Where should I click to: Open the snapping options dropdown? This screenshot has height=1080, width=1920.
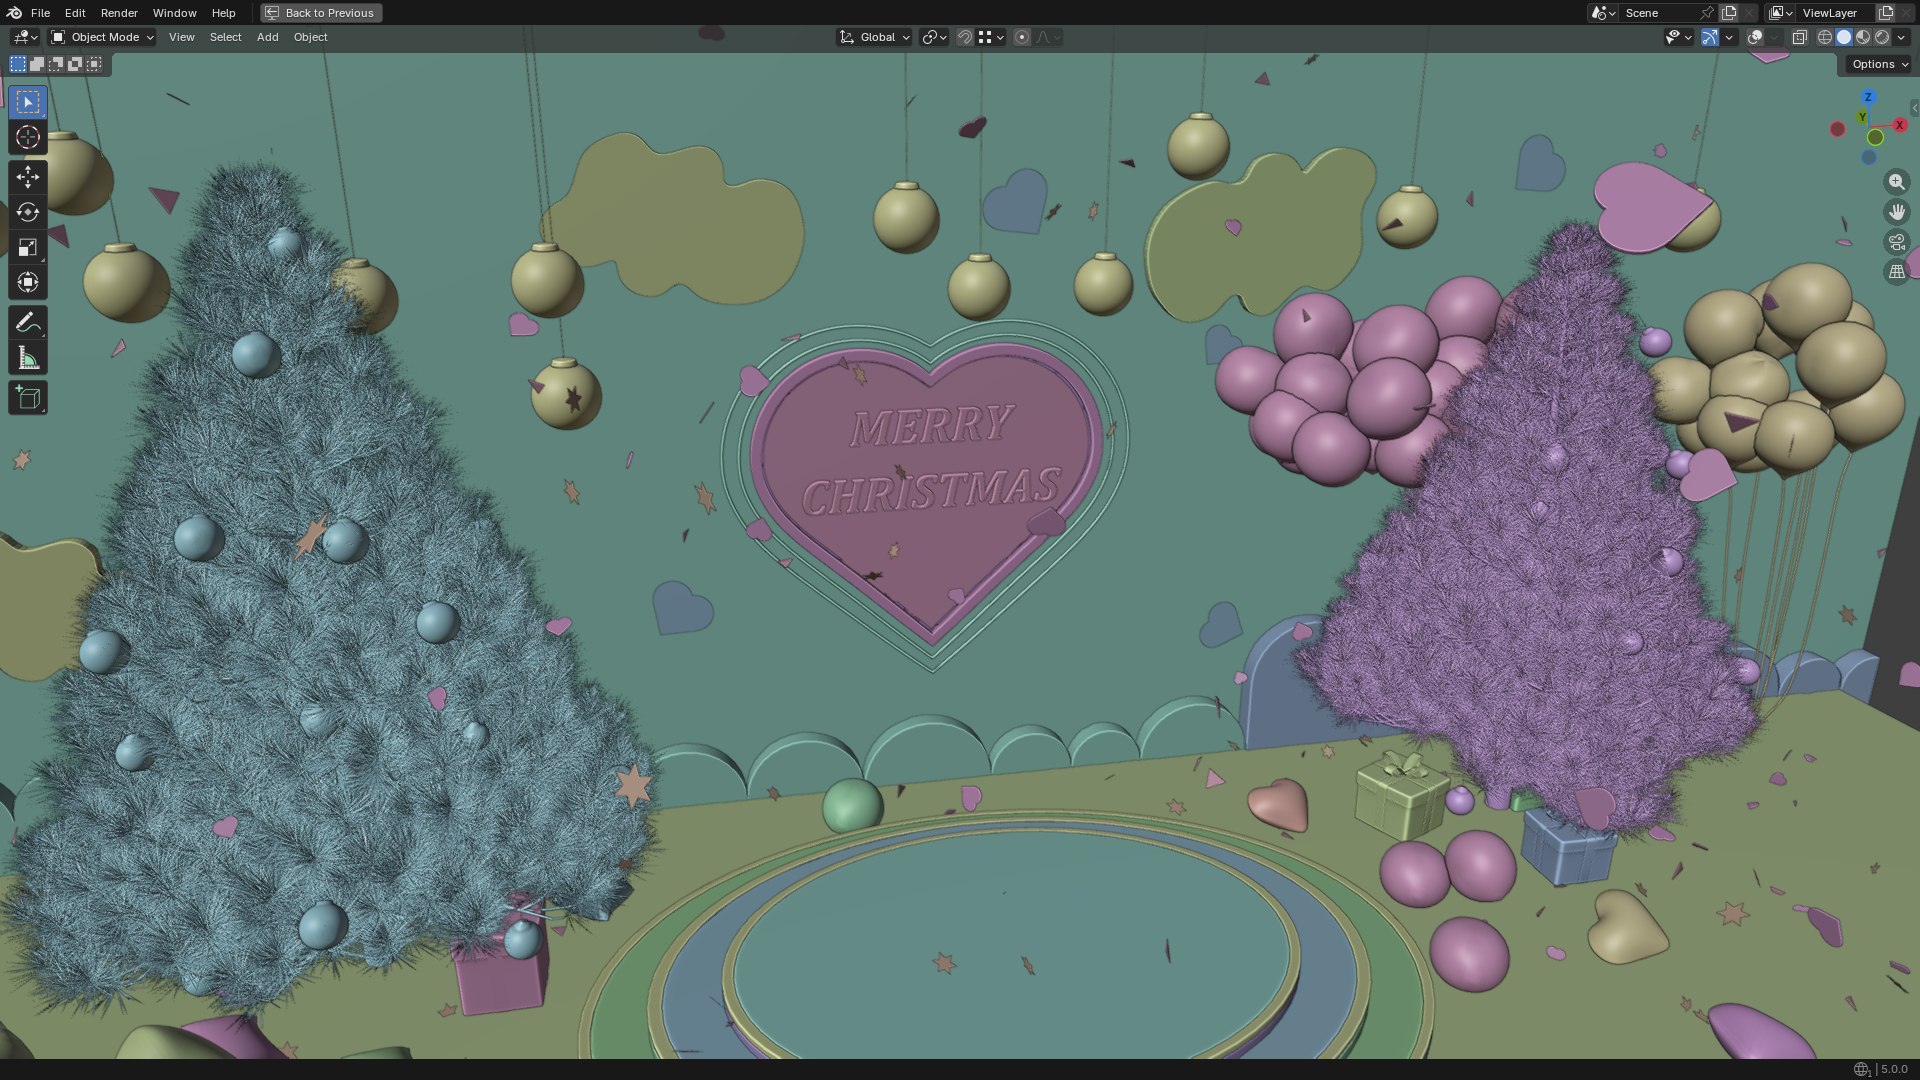tap(991, 37)
